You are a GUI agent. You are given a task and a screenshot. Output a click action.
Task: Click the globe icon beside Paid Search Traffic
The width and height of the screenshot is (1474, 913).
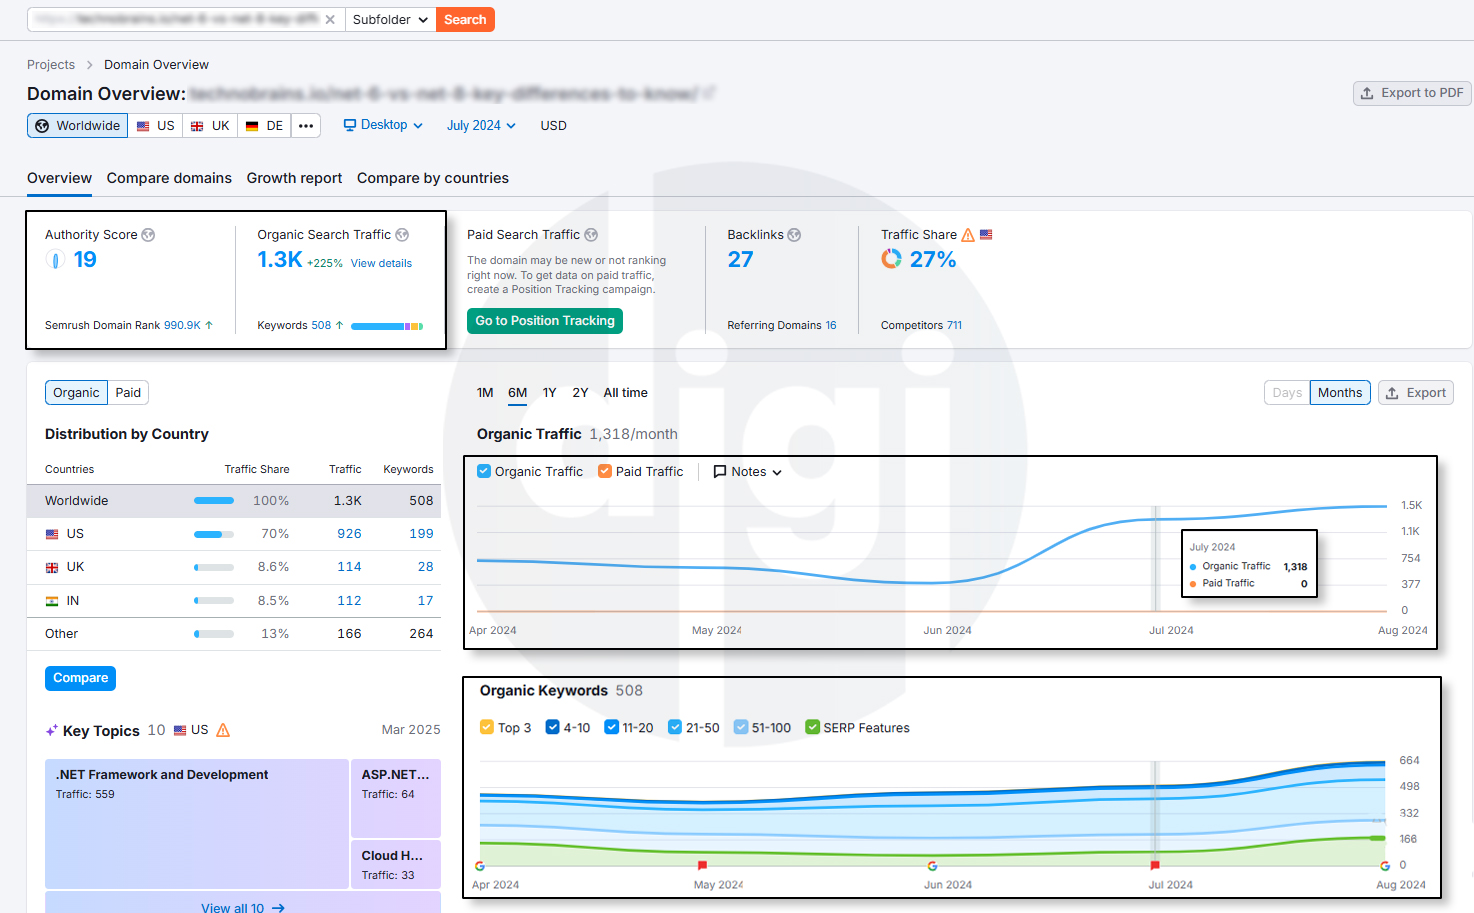pyautogui.click(x=591, y=235)
